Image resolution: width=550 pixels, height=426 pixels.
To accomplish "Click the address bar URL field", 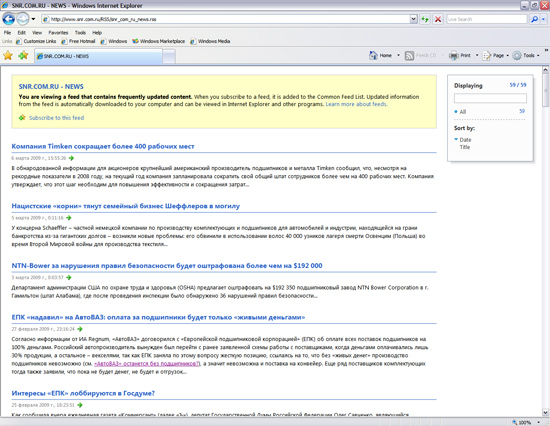I will coord(225,19).
